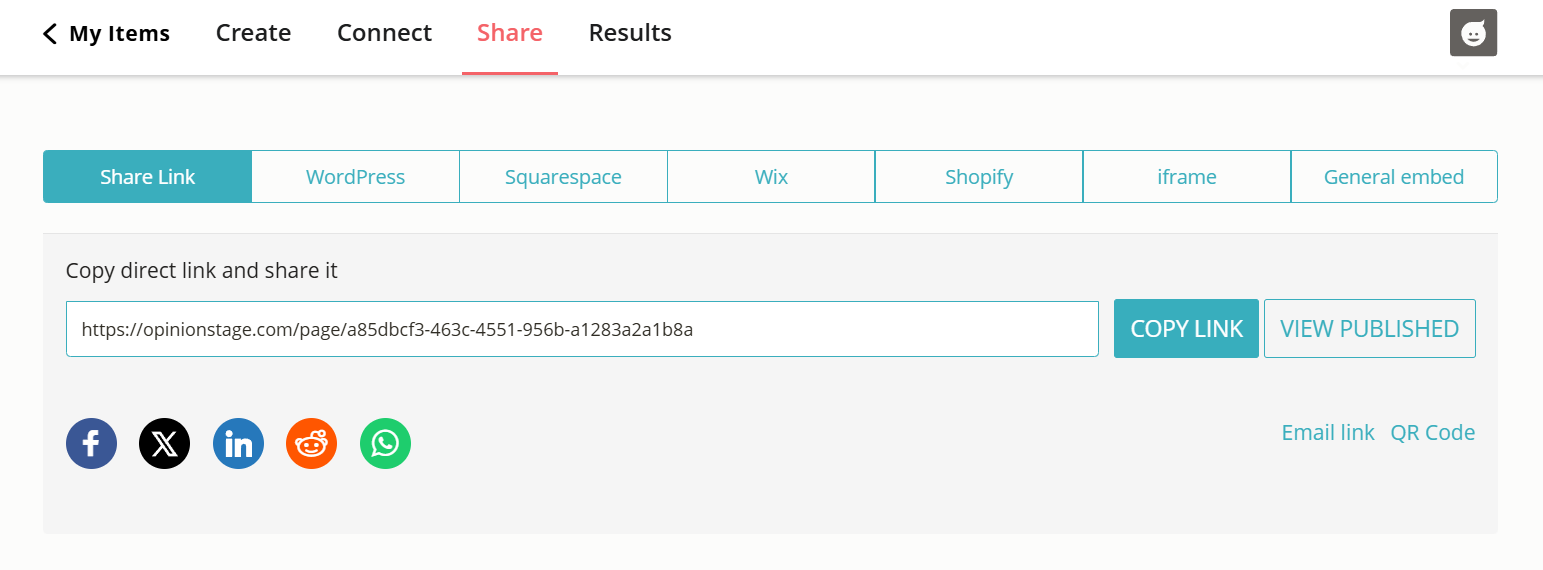The width and height of the screenshot is (1543, 570).
Task: View the Results tab
Action: pyautogui.click(x=630, y=33)
